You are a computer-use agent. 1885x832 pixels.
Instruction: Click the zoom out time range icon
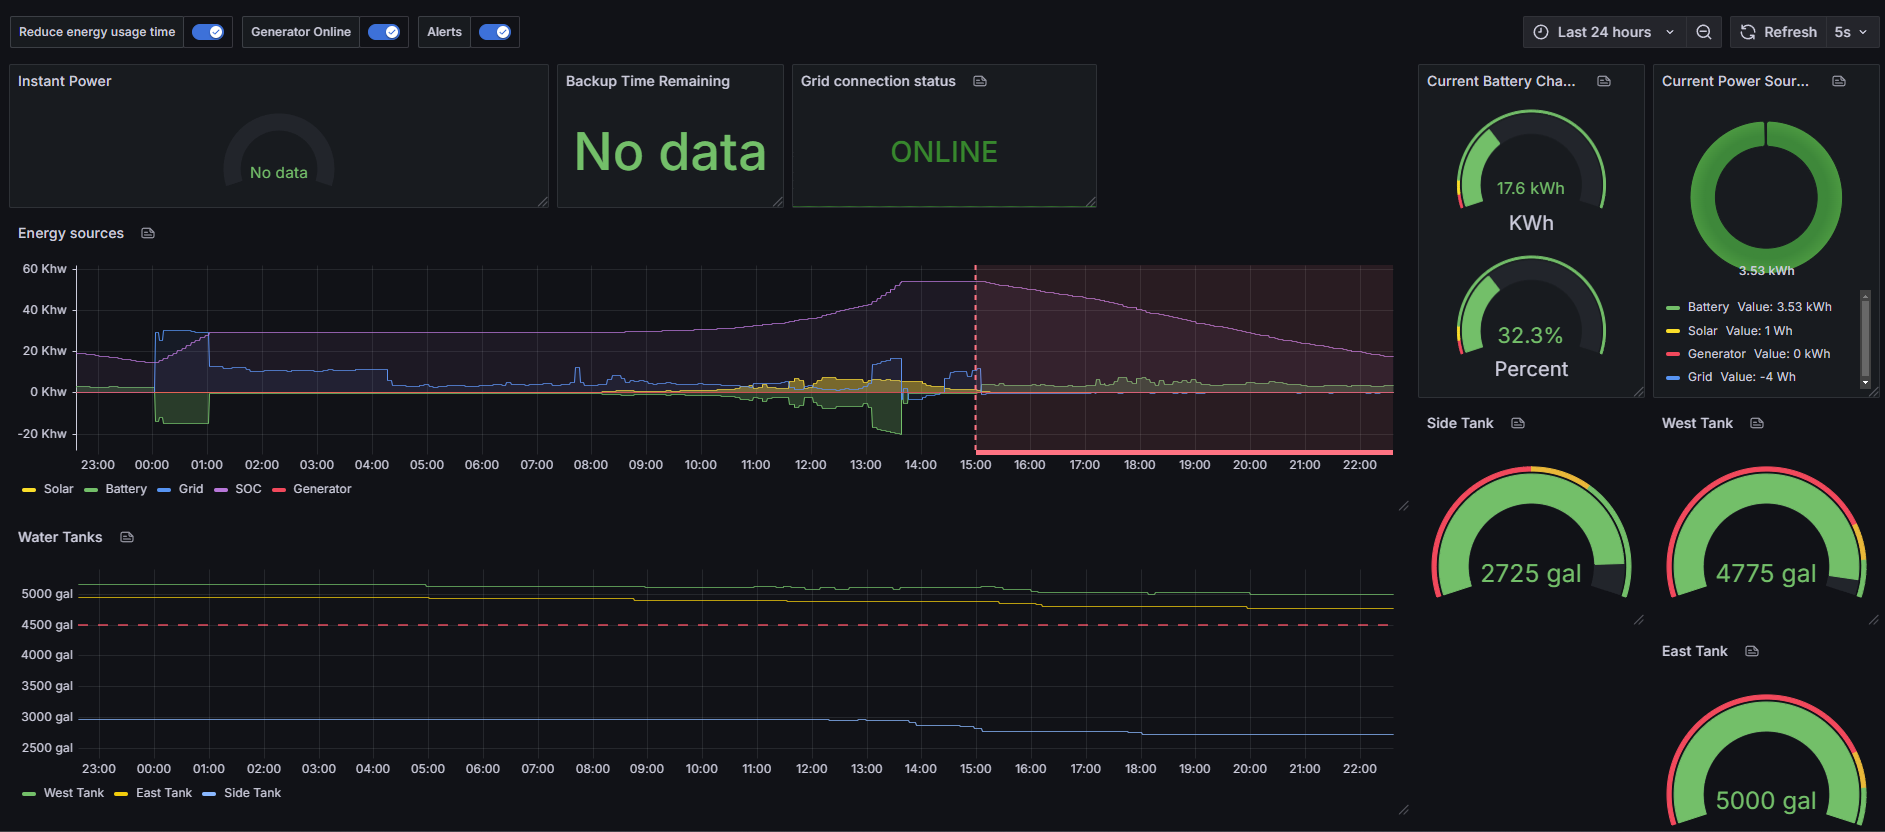[x=1704, y=32]
